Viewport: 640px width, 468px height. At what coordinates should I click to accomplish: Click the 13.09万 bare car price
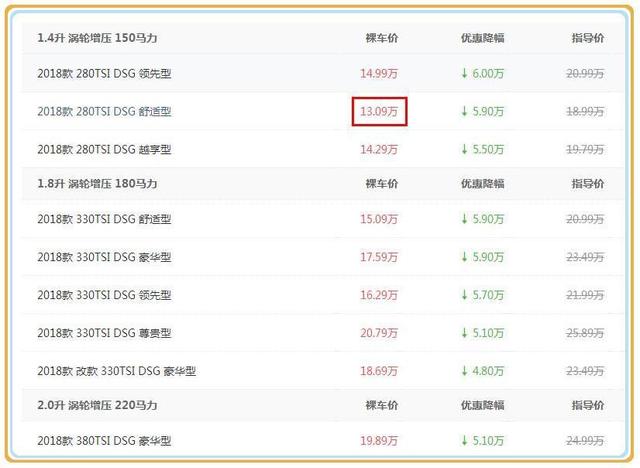click(379, 111)
